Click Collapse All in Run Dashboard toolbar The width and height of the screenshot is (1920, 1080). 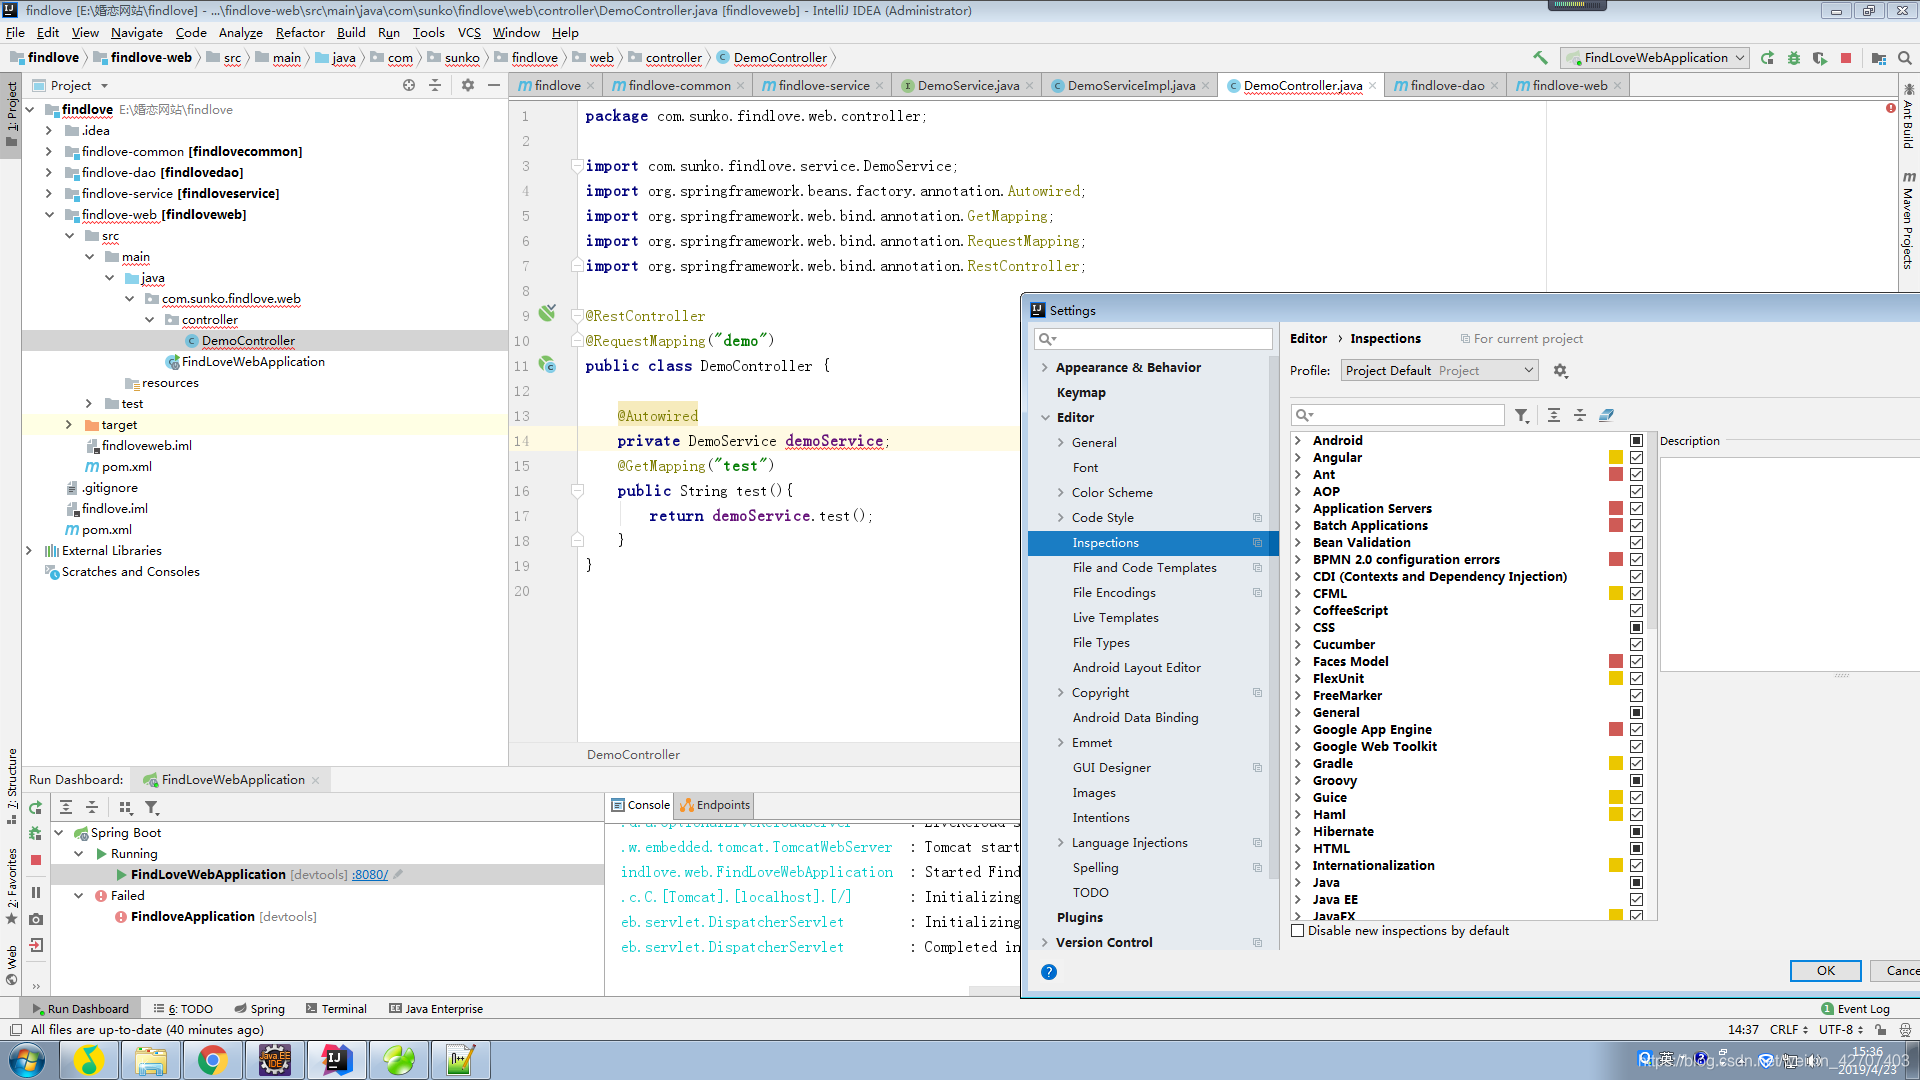[92, 808]
